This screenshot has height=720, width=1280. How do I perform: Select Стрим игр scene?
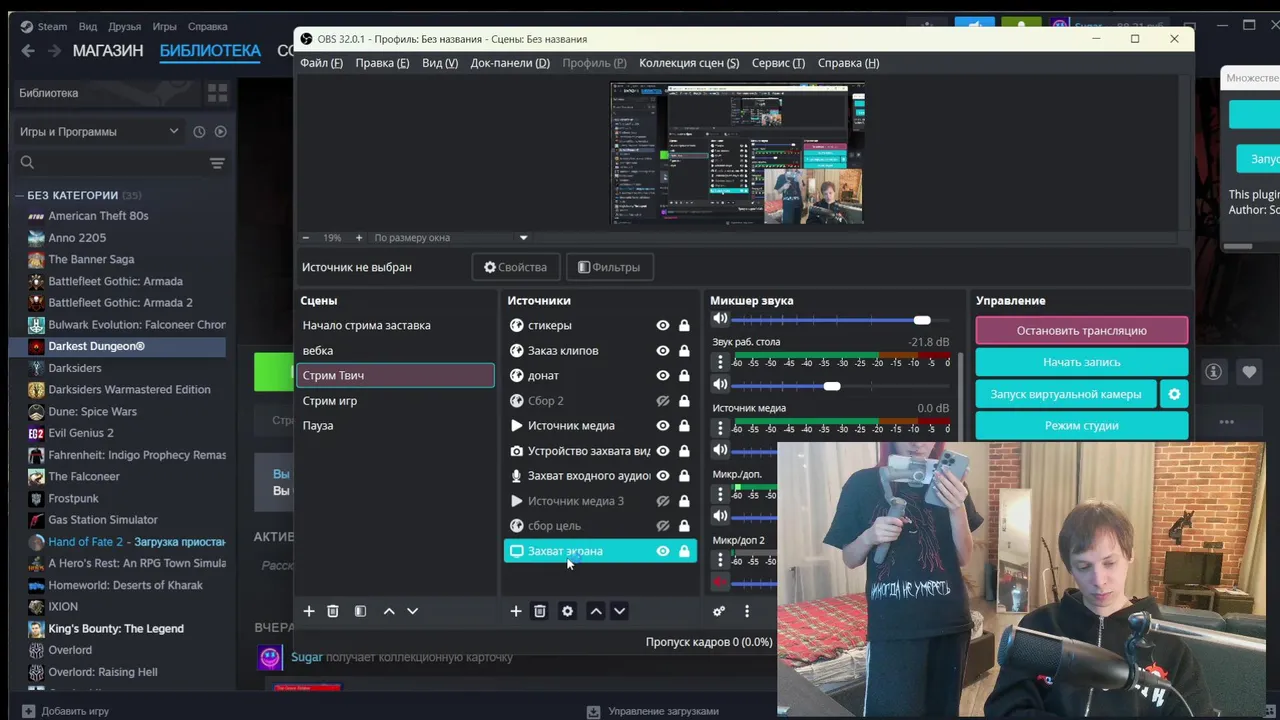[x=395, y=401]
